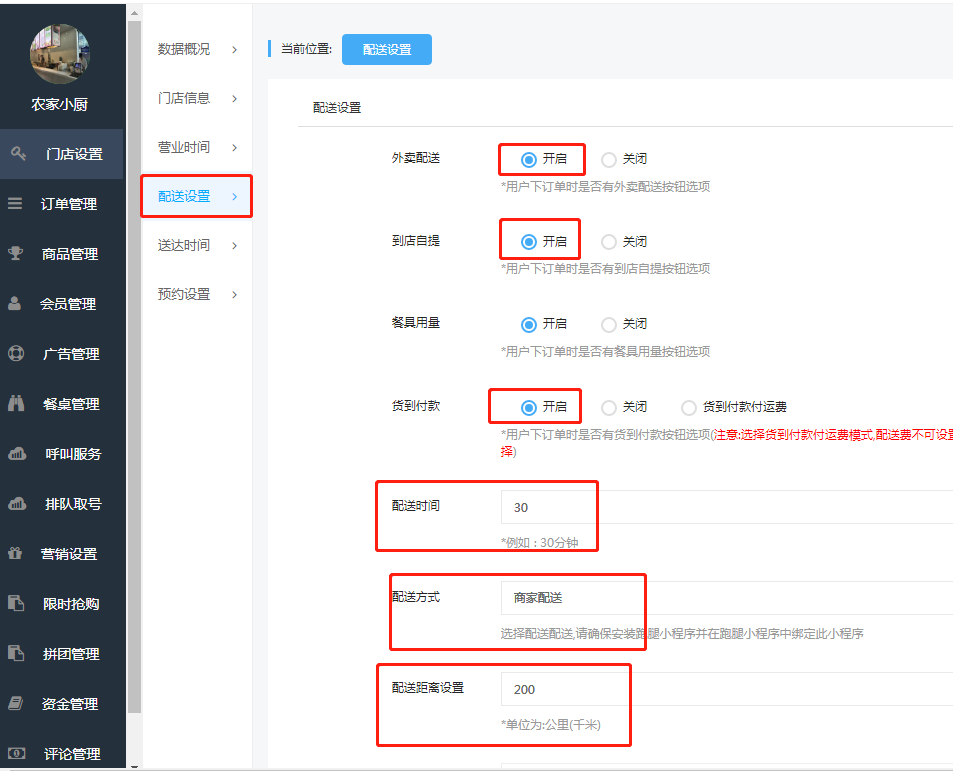Select 开启 for 餐具用量
The image size is (953, 771).
click(529, 324)
